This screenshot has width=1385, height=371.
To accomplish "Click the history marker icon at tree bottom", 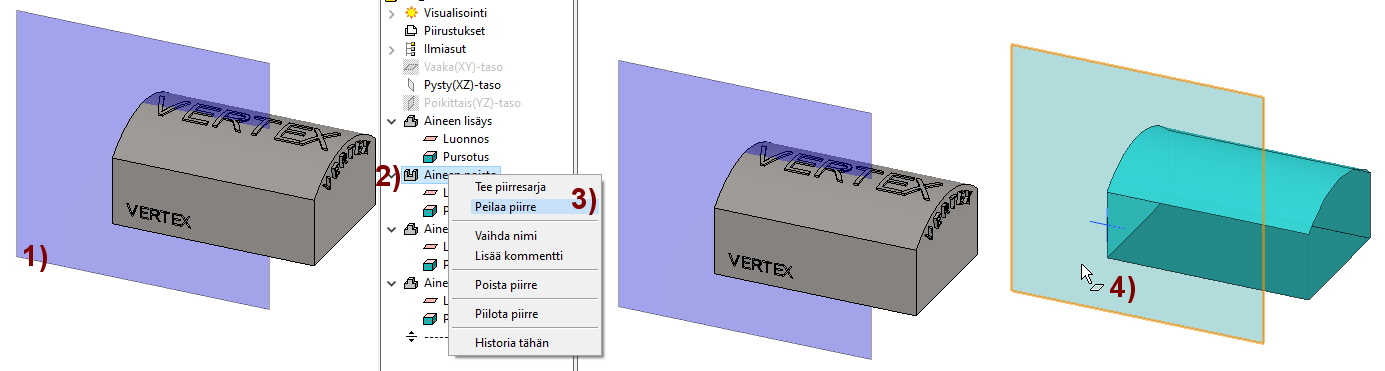I will (x=410, y=336).
